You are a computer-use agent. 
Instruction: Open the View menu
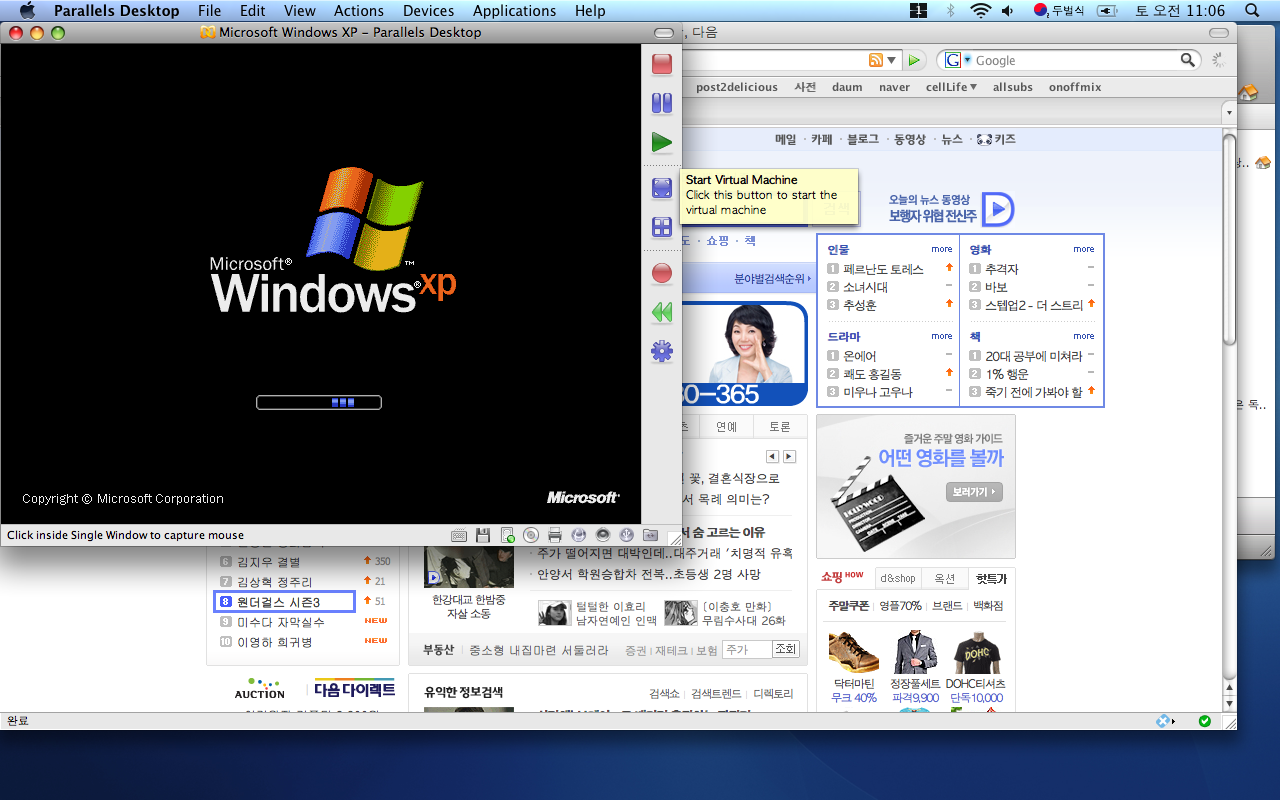click(x=300, y=11)
